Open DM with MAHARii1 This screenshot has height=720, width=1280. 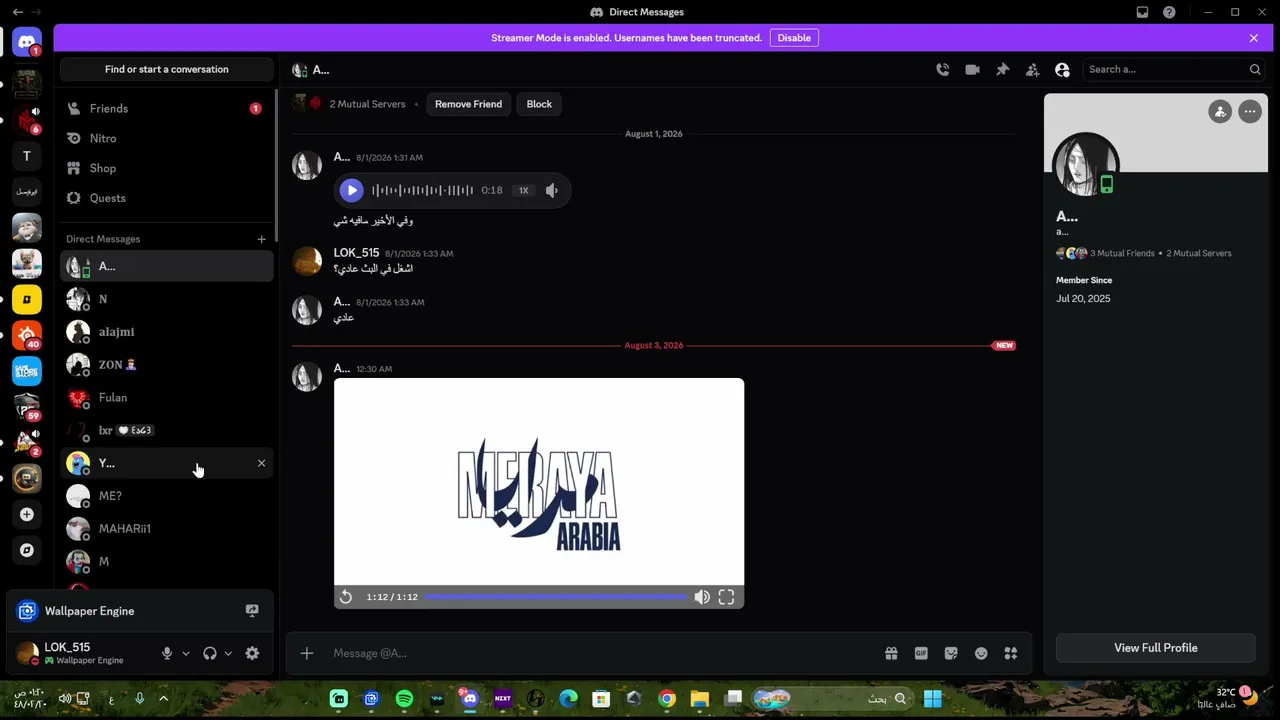click(166, 529)
